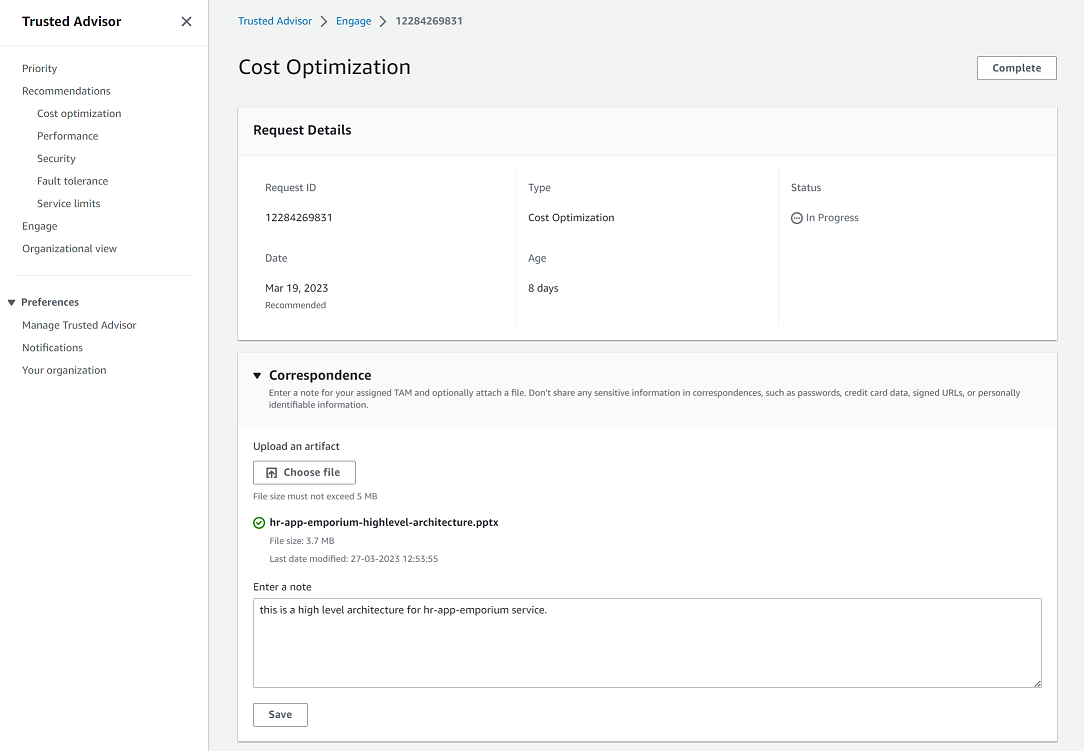Open Notifications preferences
The width and height of the screenshot is (1084, 751).
coord(53,347)
